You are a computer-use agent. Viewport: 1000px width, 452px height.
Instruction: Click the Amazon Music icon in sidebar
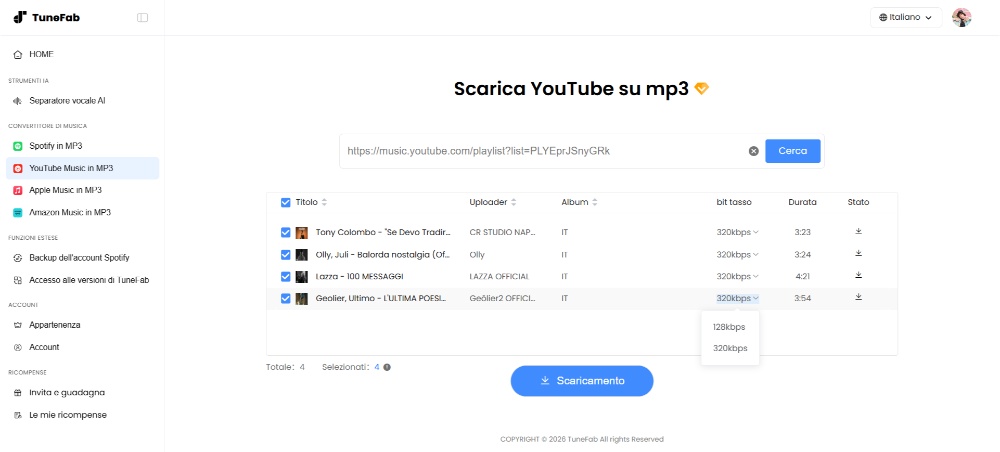tap(18, 212)
